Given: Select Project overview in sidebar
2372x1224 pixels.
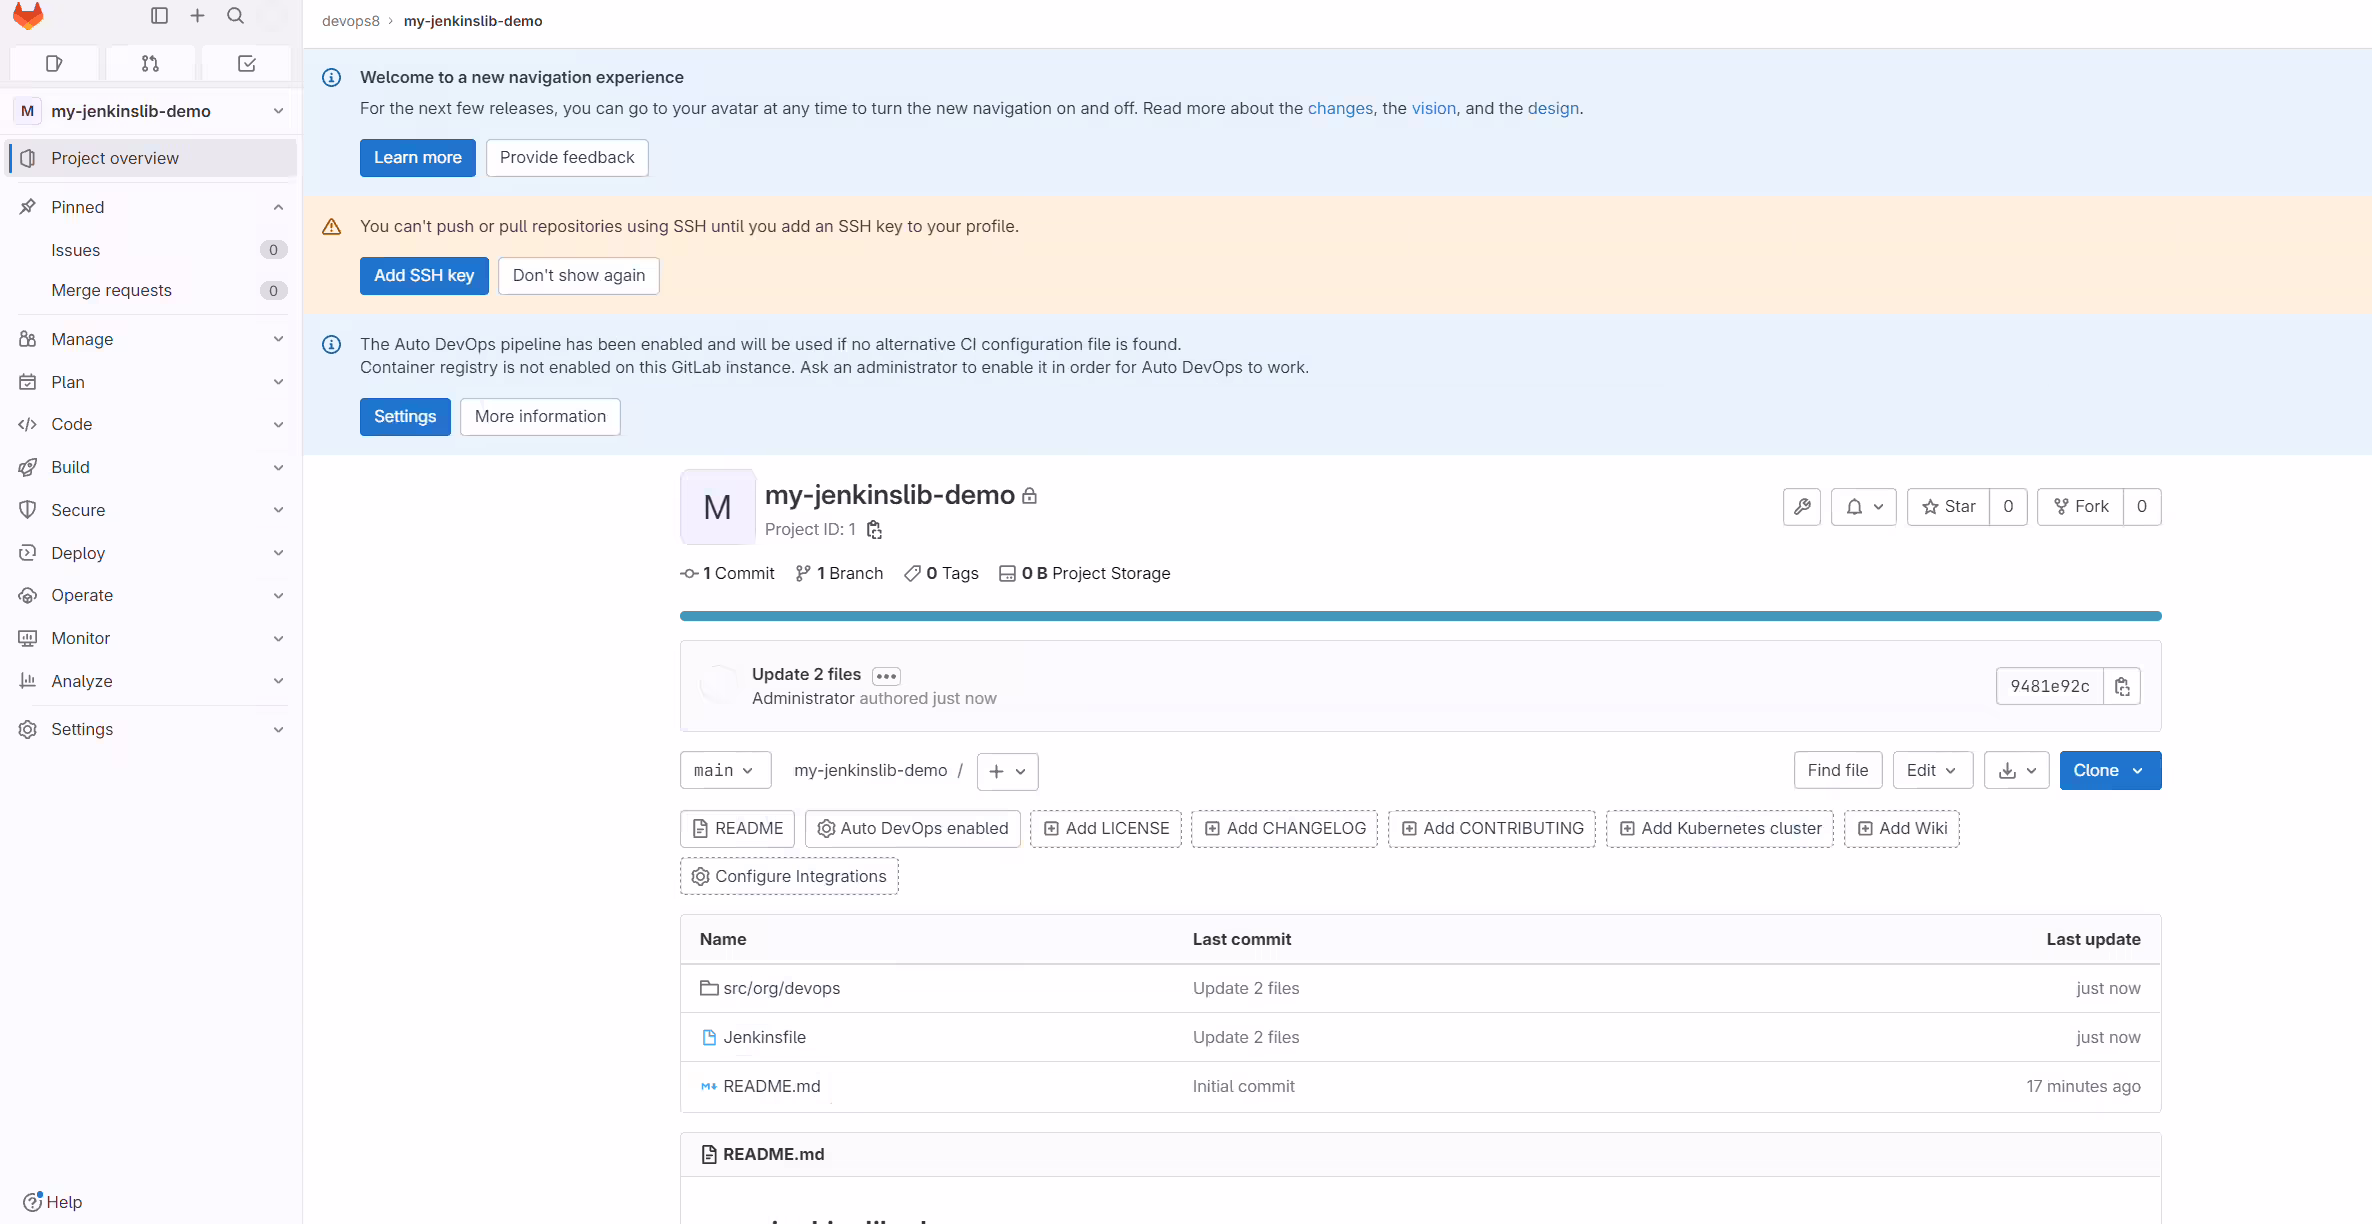Looking at the screenshot, I should [x=151, y=158].
